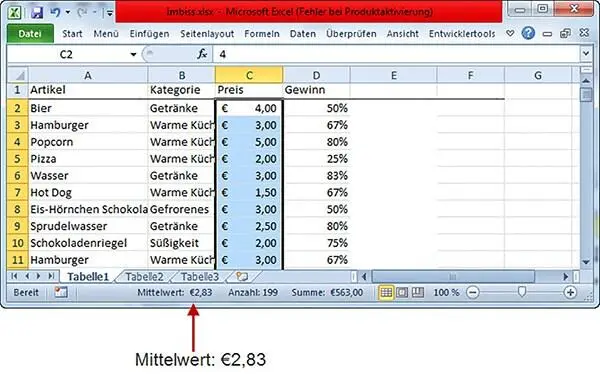Click the cell containing 'Bier'
The width and height of the screenshot is (600, 380).
click(x=88, y=108)
